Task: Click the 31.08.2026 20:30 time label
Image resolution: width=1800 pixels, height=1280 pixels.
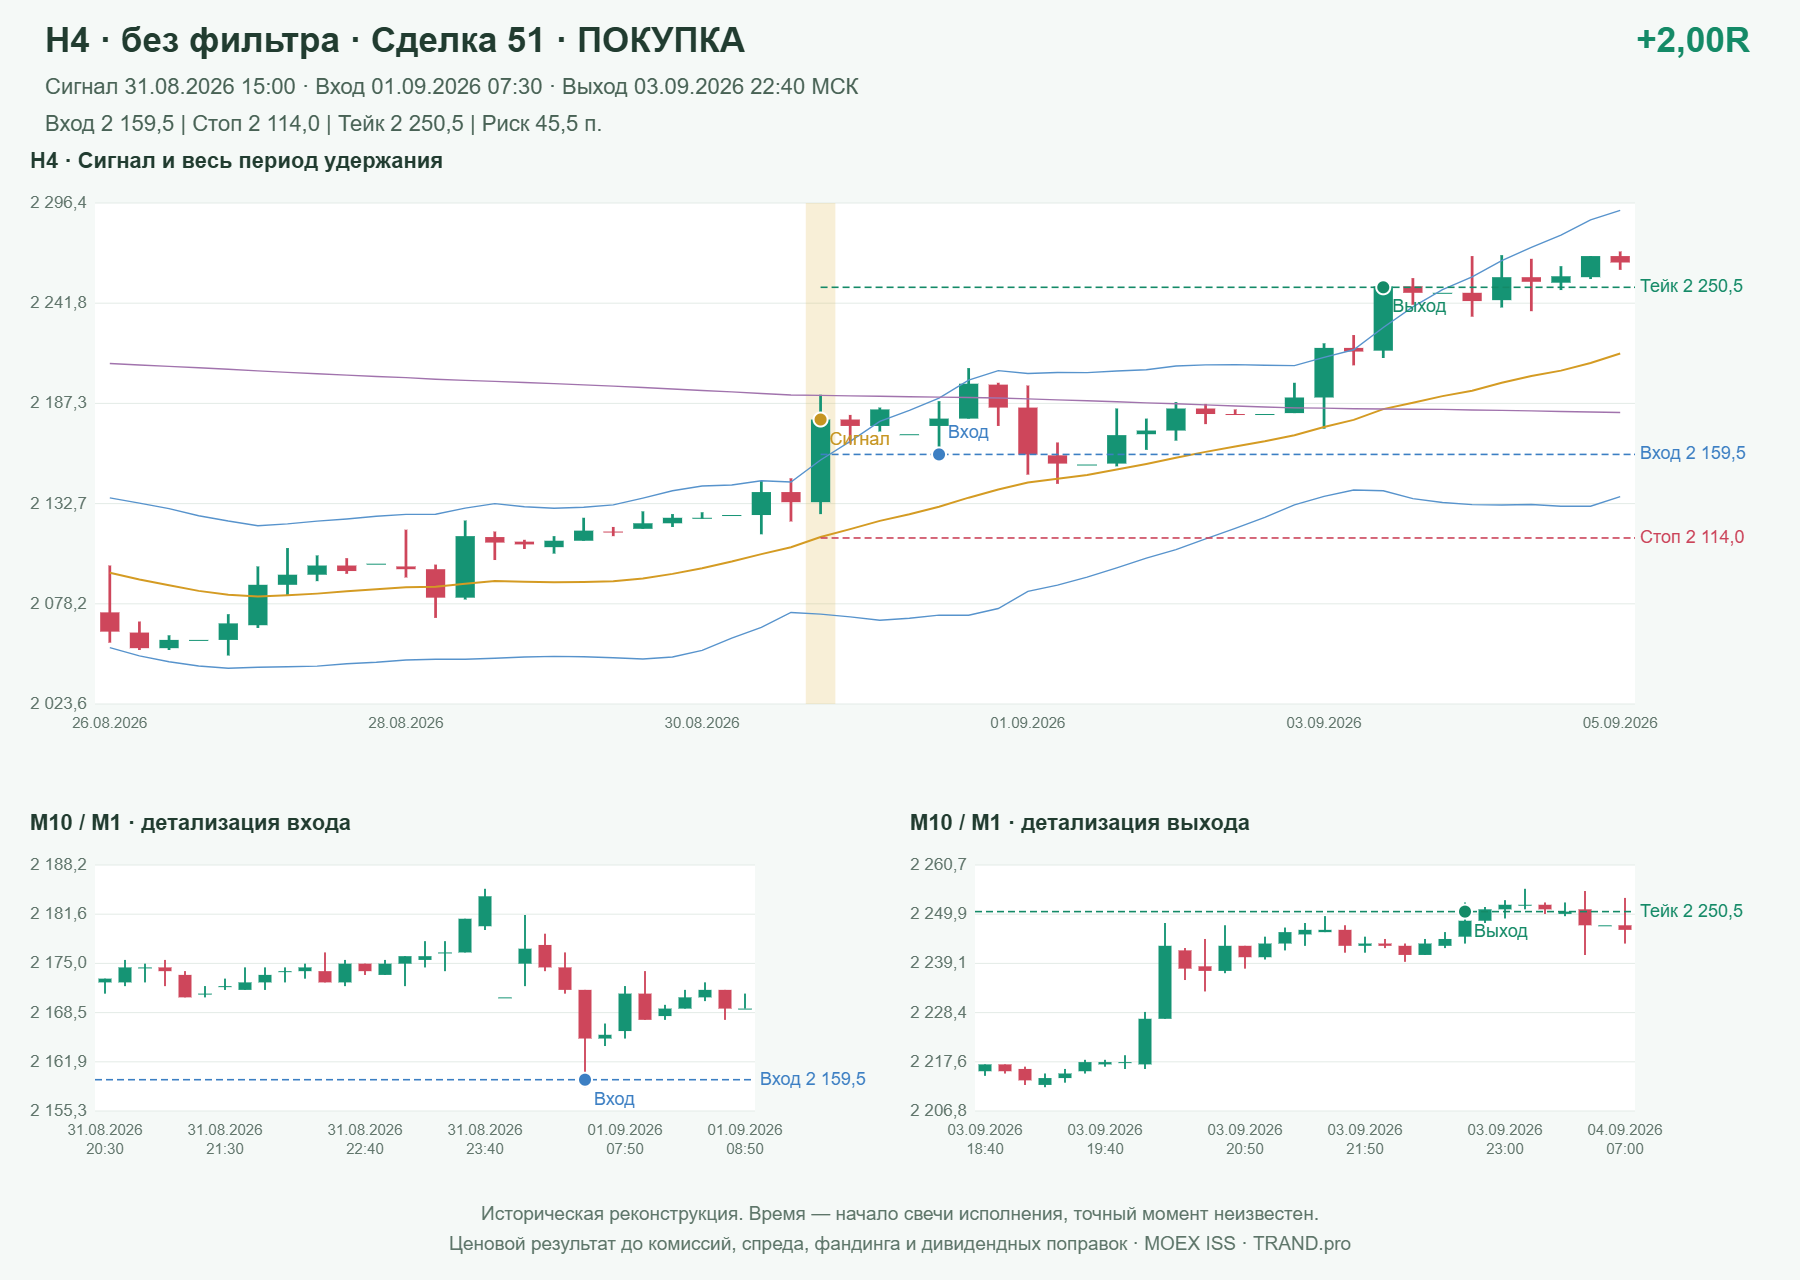Action: [105, 1139]
